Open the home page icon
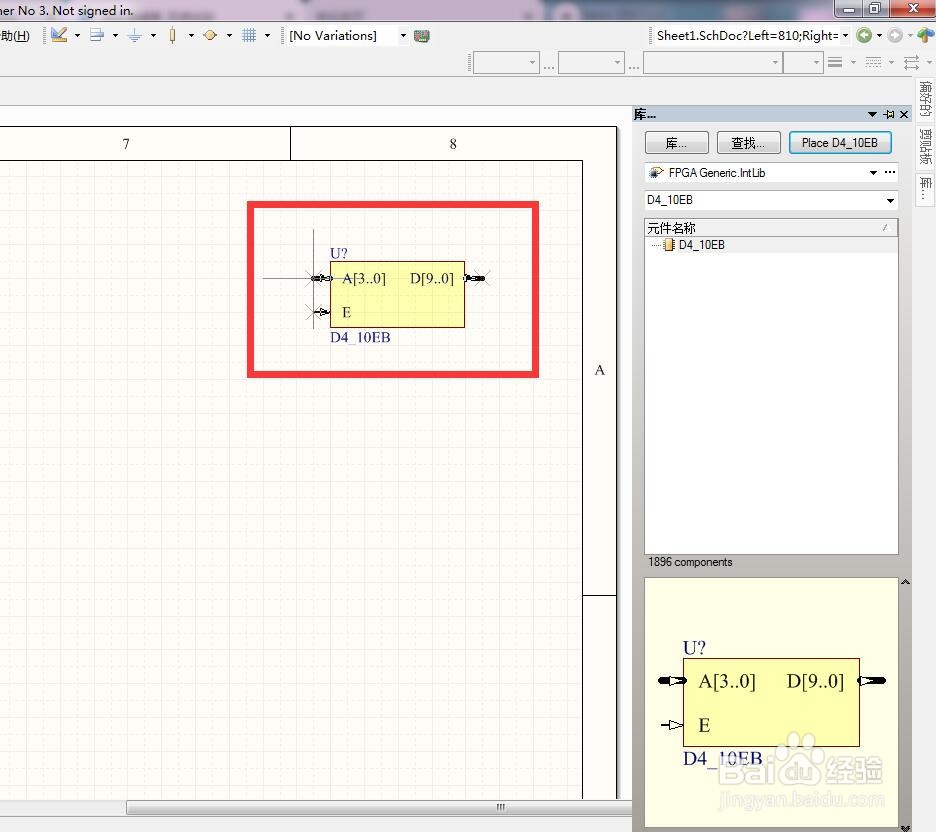 click(926, 35)
